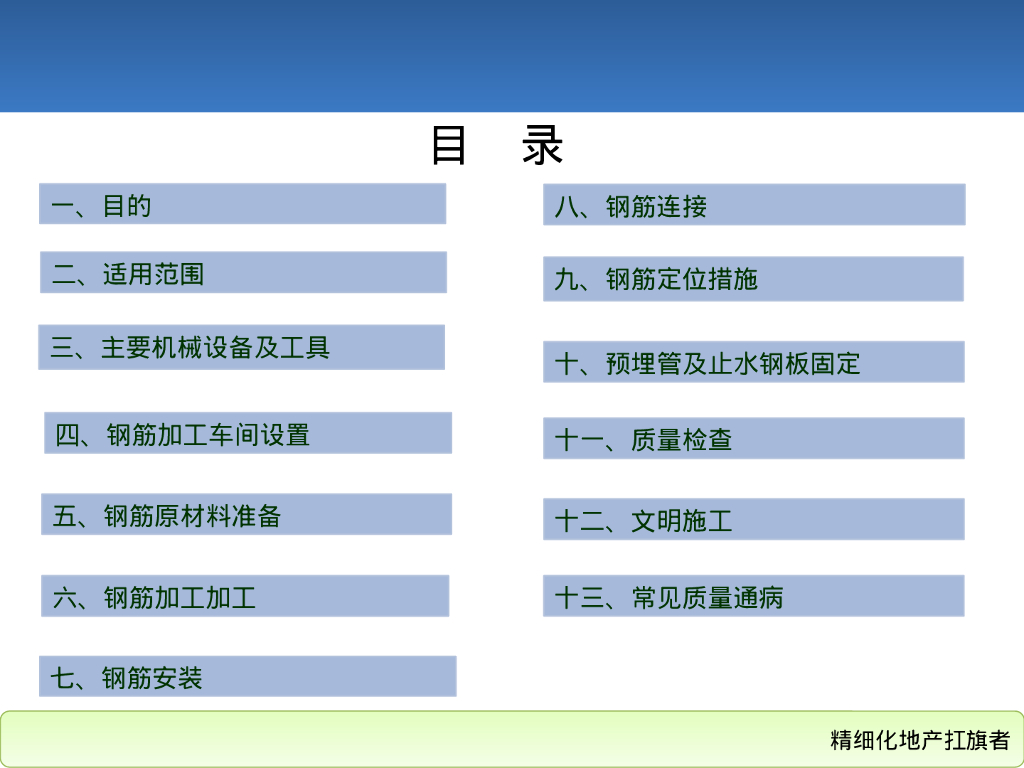The height and width of the screenshot is (768, 1024).
Task: Open '十一、质量检查' section
Action: coord(754,438)
